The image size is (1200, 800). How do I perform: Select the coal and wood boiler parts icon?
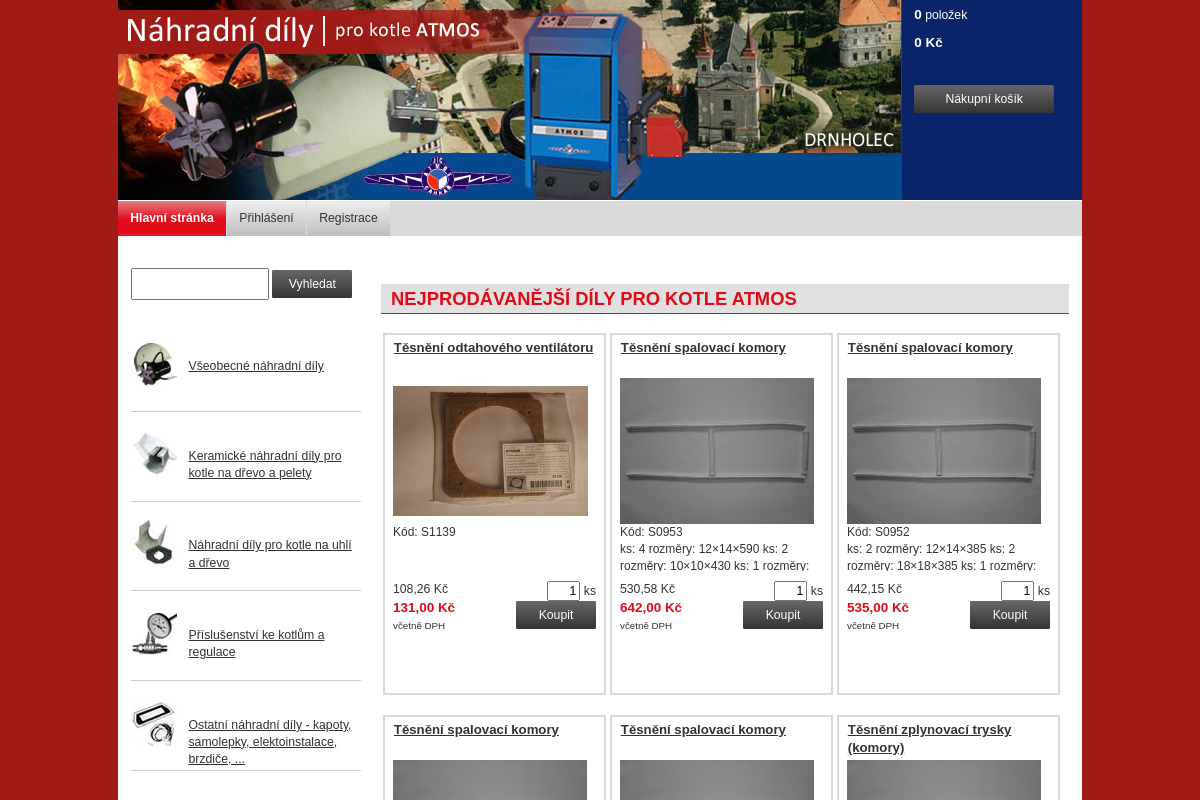point(155,543)
